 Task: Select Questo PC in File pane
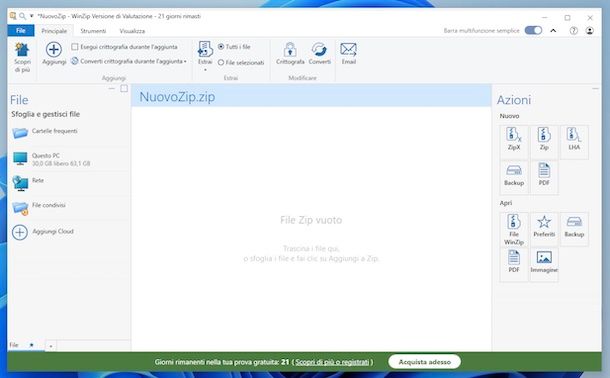coord(69,159)
